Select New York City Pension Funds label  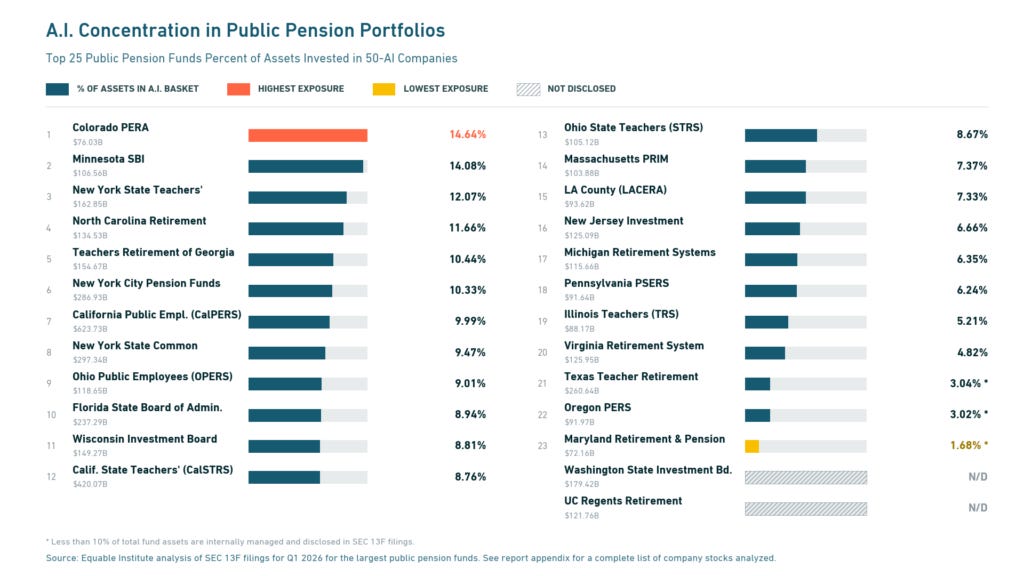point(146,283)
